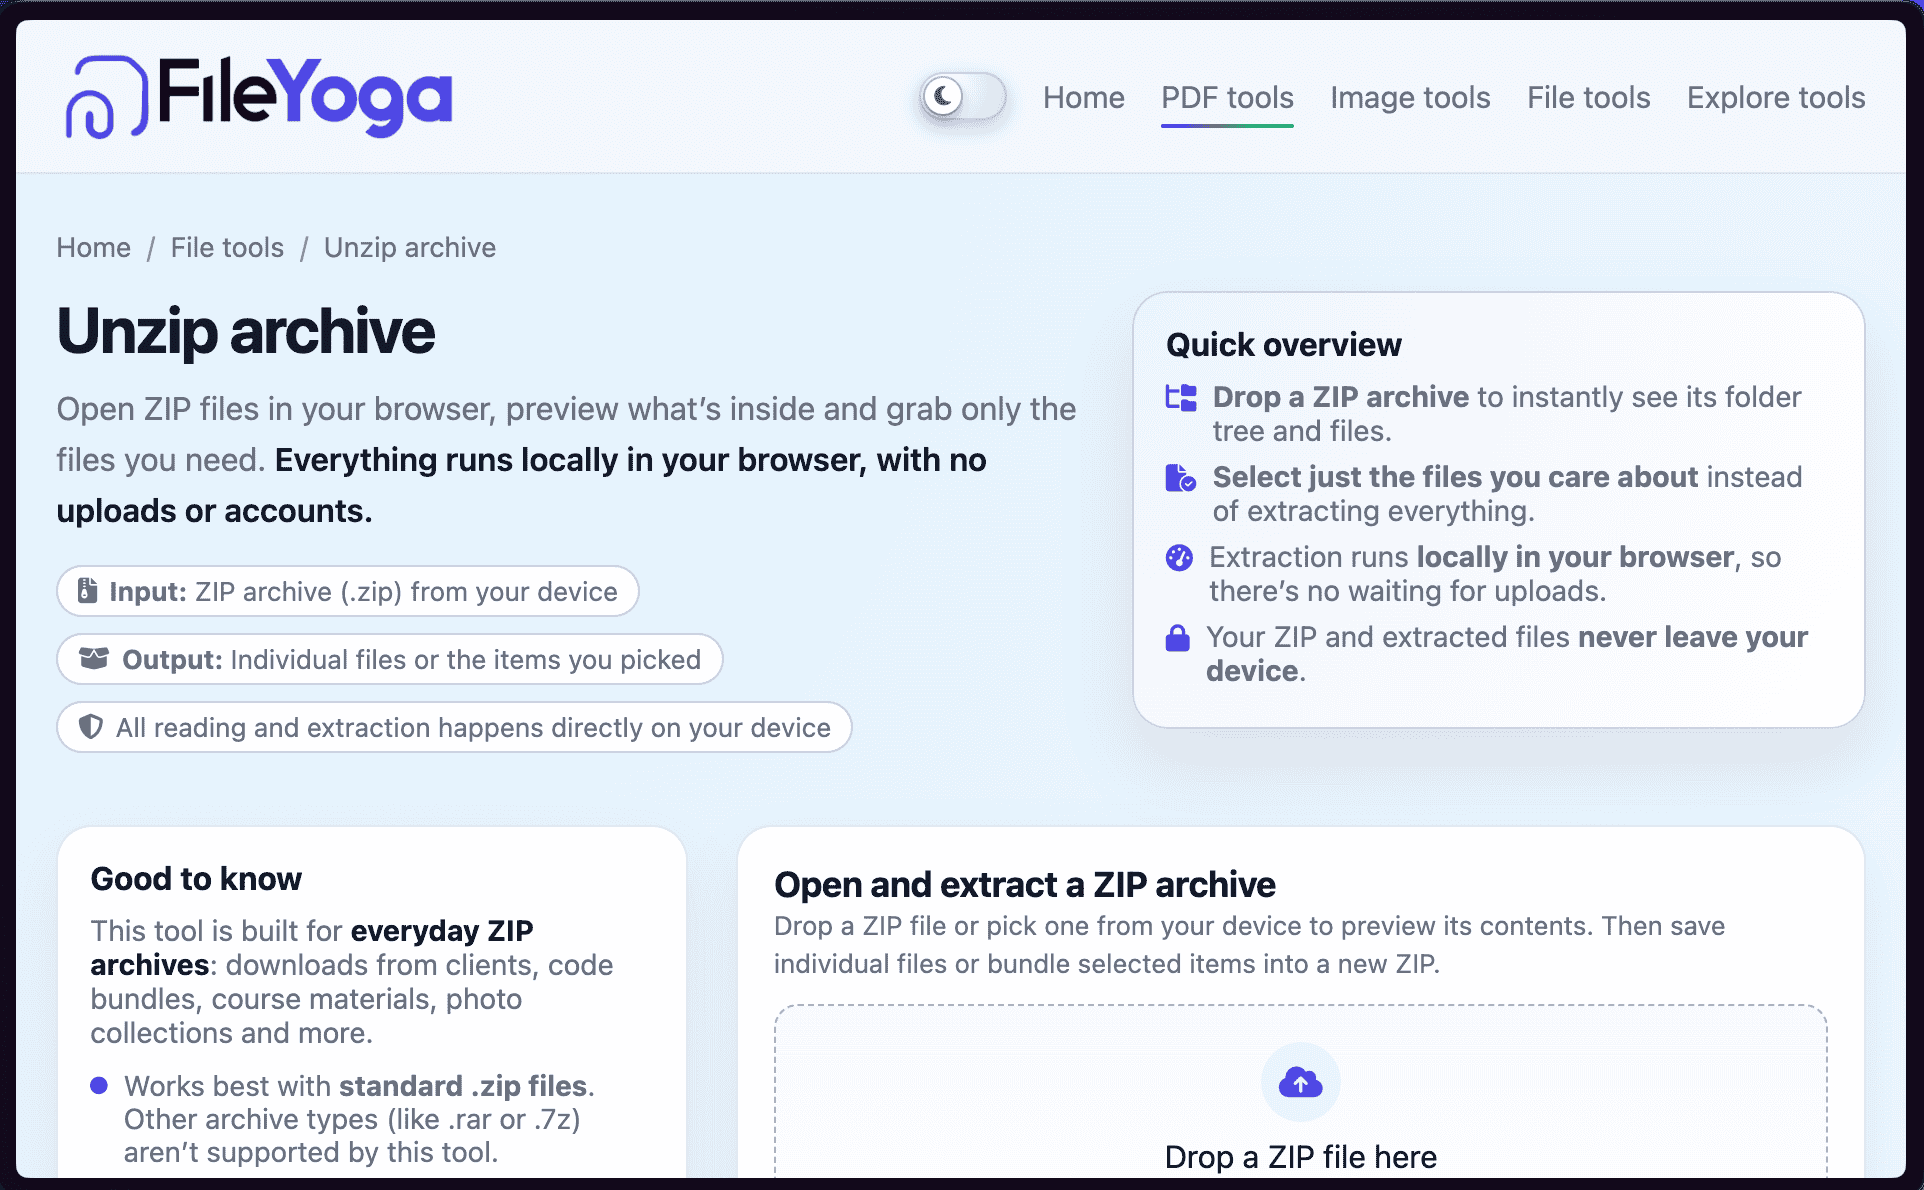
Task: Open the Home nav item
Action: 1083,97
